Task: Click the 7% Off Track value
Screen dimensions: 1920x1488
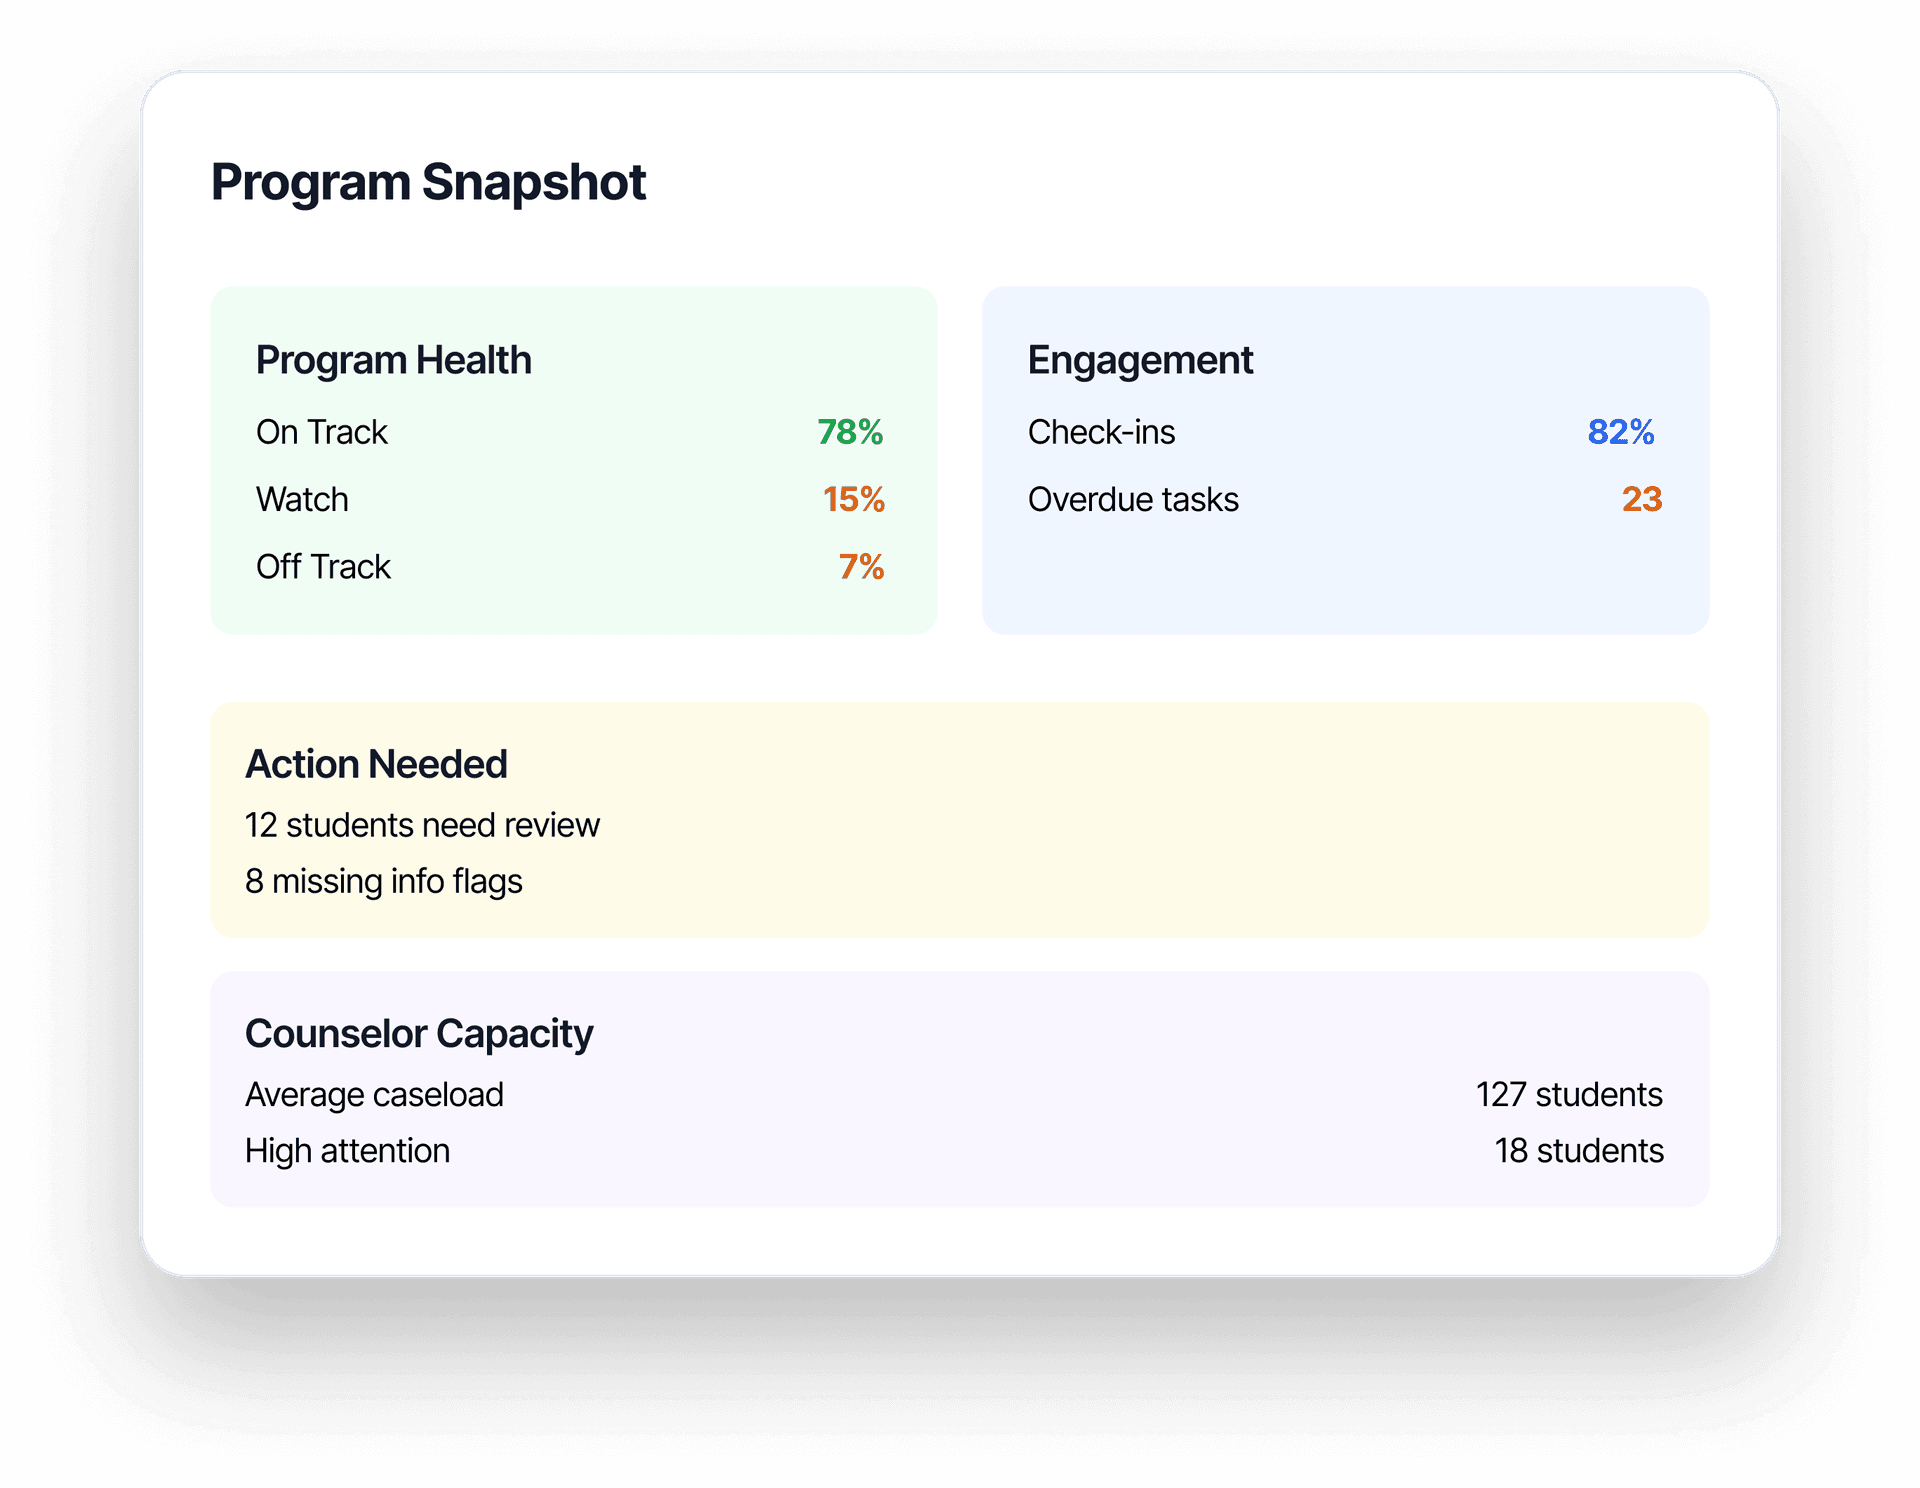Action: coord(861,567)
